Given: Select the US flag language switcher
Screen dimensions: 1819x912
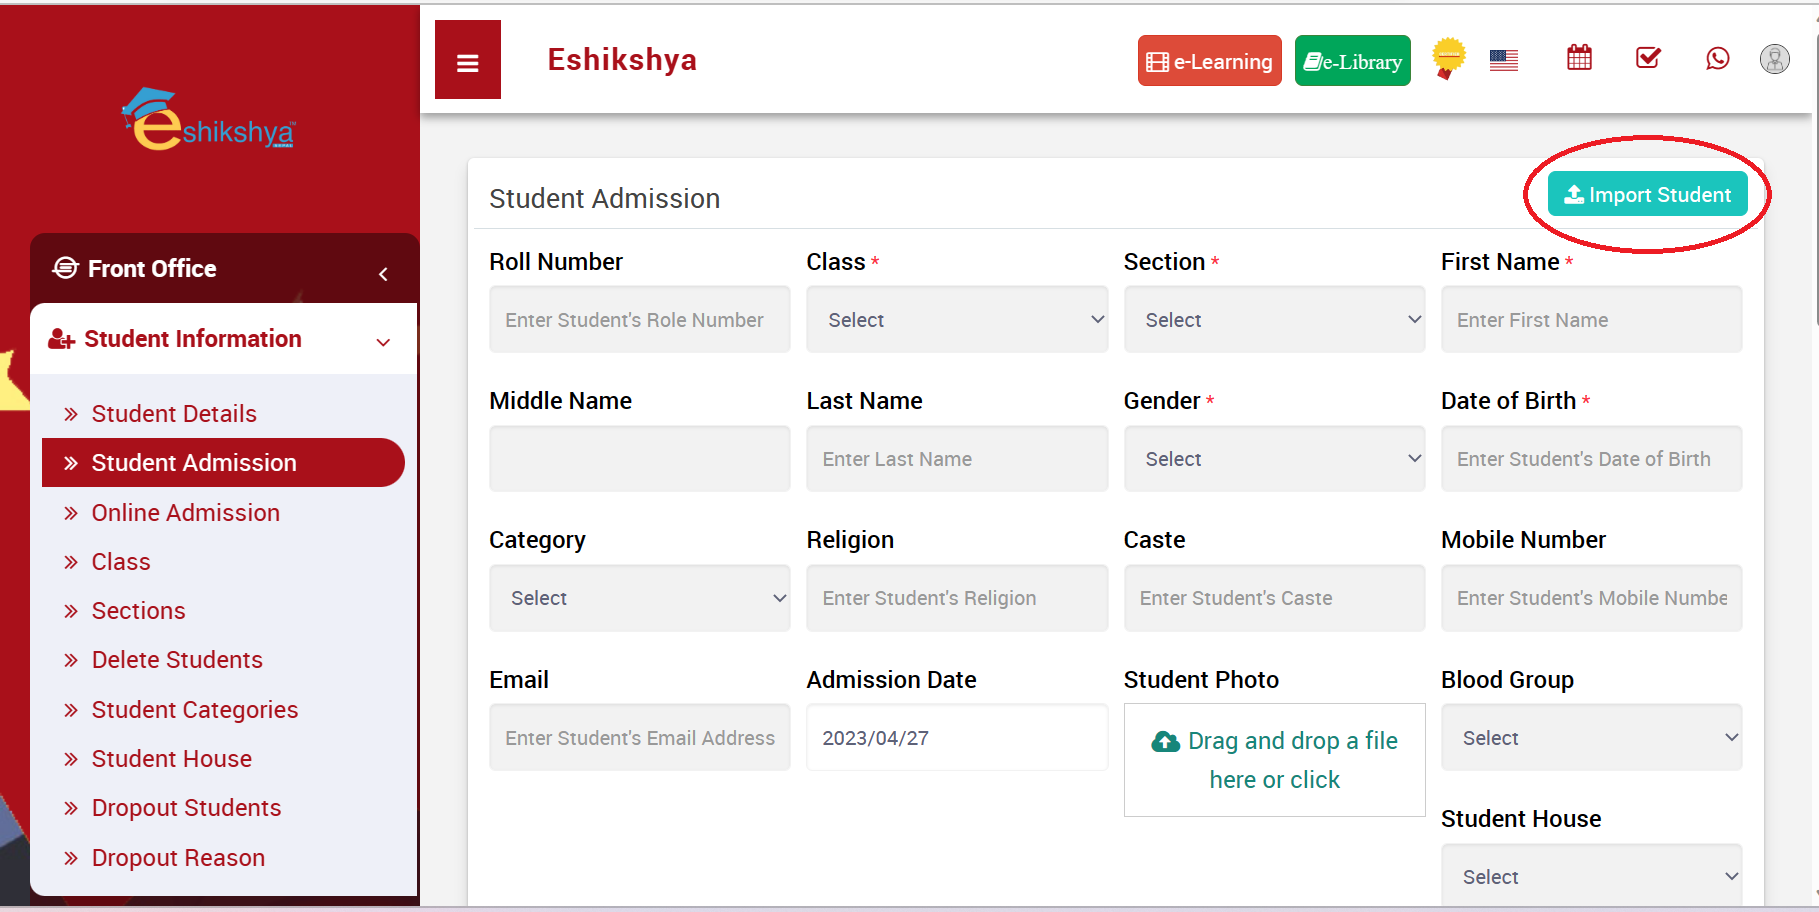Looking at the screenshot, I should coord(1503,59).
